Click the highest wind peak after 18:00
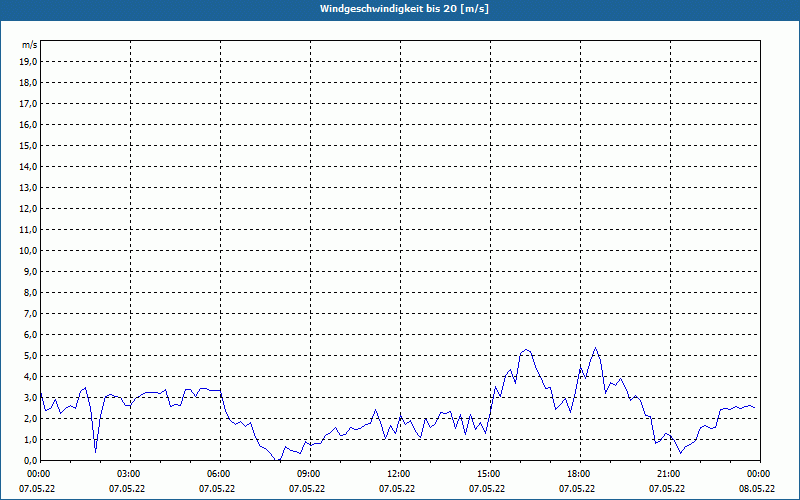800x500 pixels. (595, 348)
